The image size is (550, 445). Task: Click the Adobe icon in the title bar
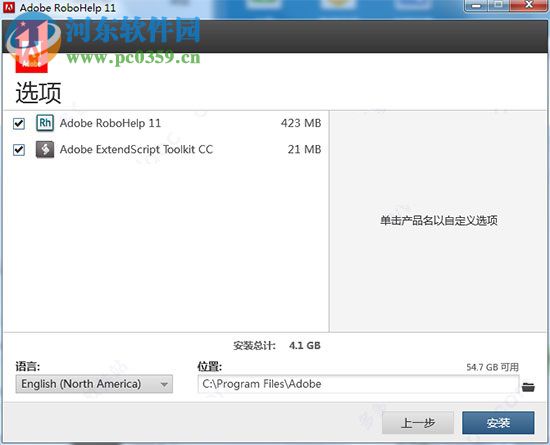(9, 7)
